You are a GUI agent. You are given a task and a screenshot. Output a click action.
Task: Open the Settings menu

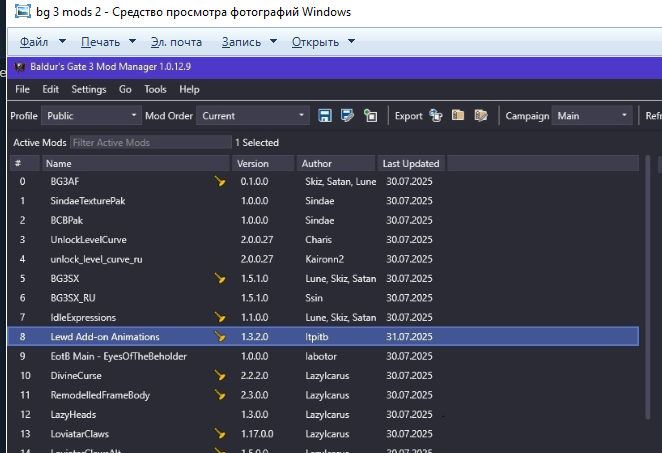coord(89,90)
